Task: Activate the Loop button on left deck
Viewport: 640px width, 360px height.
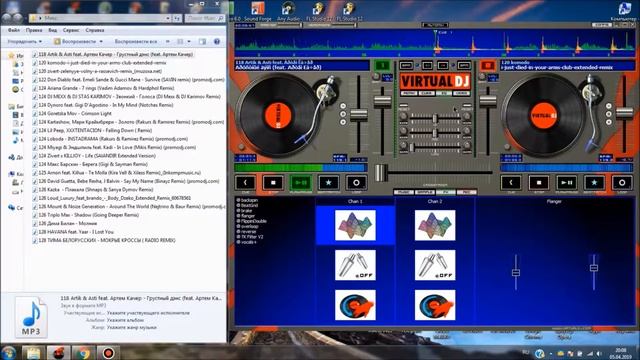Action: 356,183
